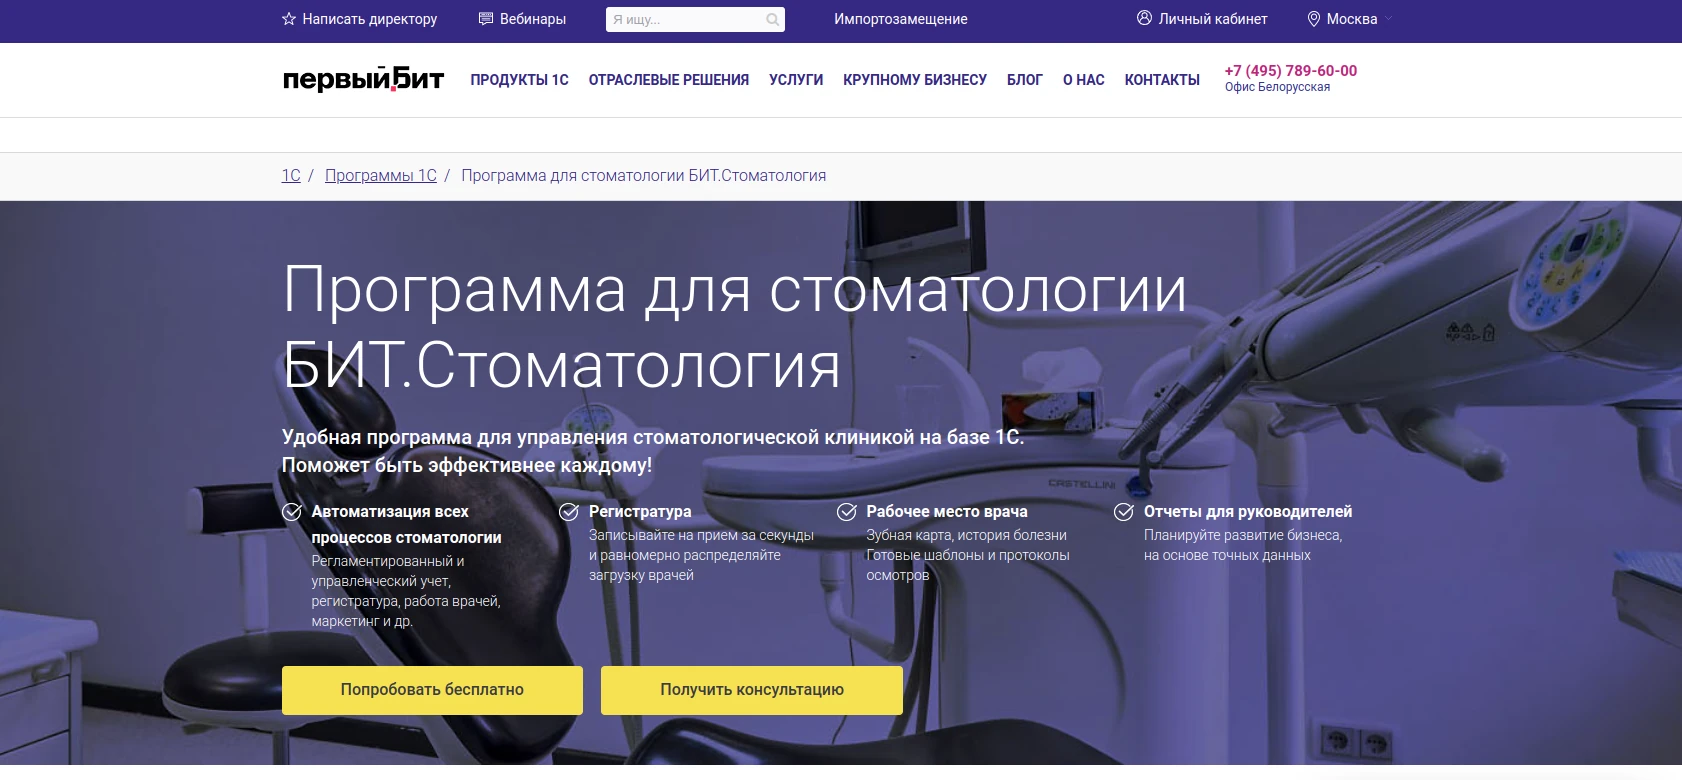Click the Рабочее место врача feature title

point(947,511)
